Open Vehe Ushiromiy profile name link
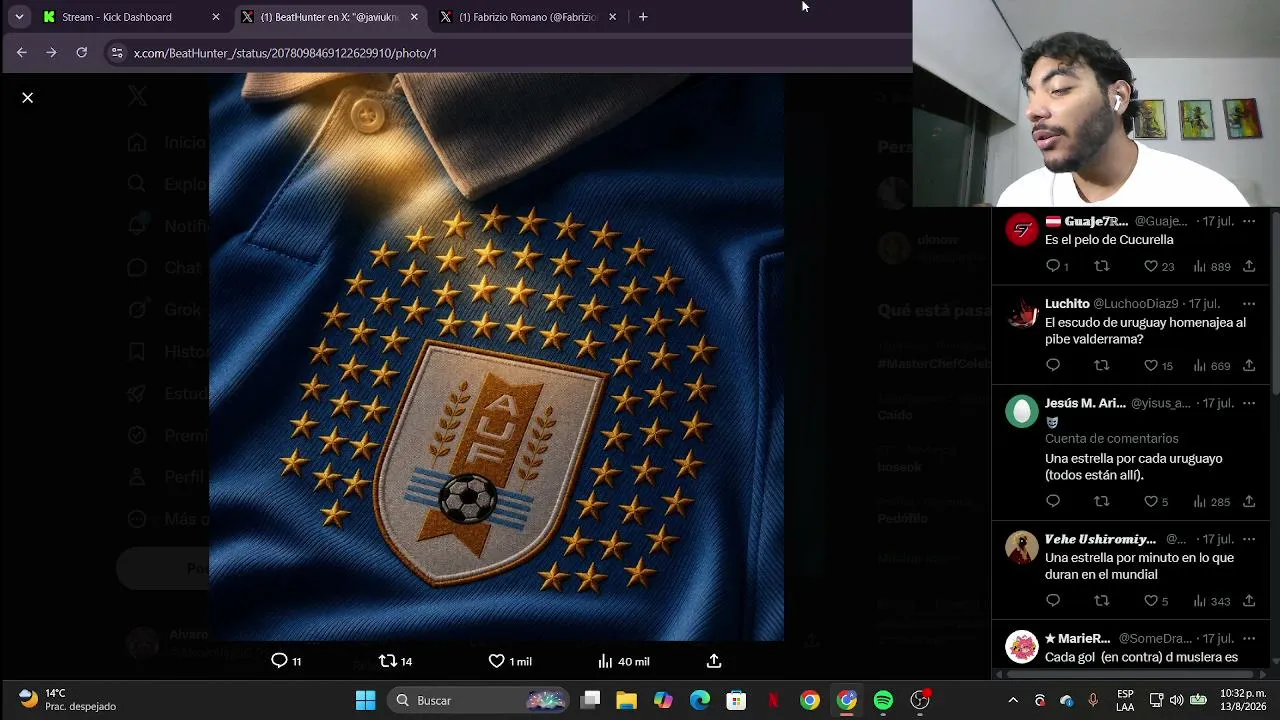The width and height of the screenshot is (1280, 720). [1100, 539]
